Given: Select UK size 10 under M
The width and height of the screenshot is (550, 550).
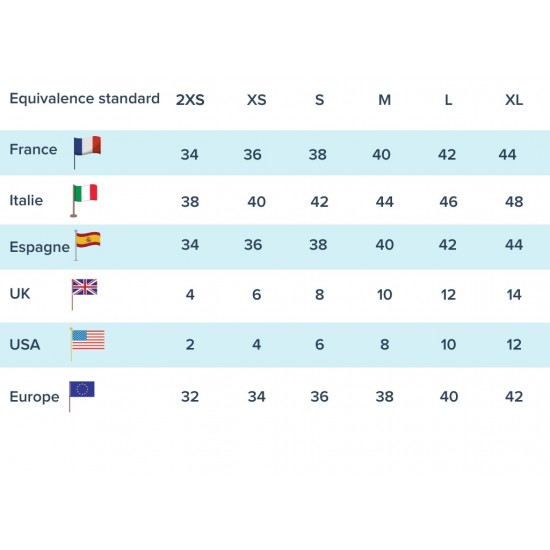Looking at the screenshot, I should (384, 295).
